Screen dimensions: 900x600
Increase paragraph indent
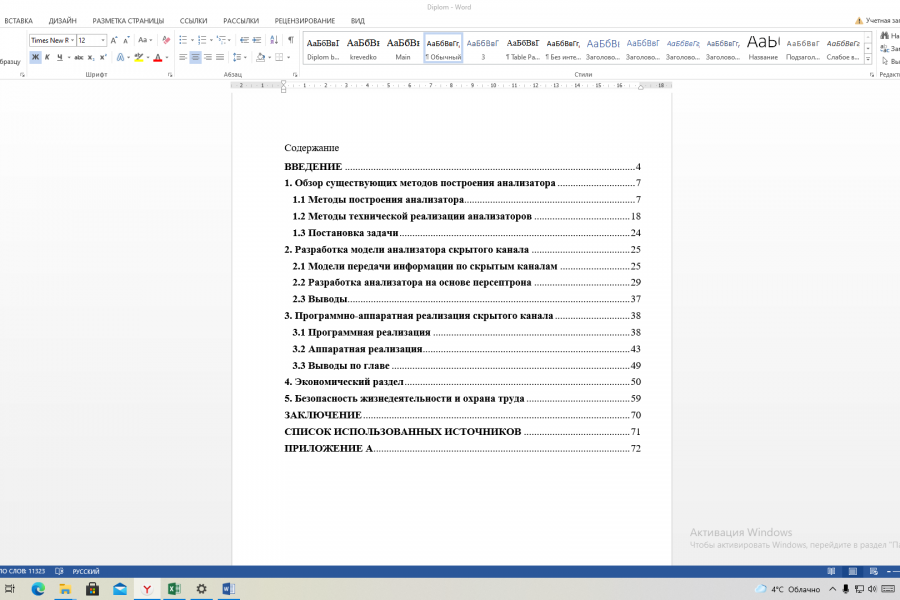point(257,40)
